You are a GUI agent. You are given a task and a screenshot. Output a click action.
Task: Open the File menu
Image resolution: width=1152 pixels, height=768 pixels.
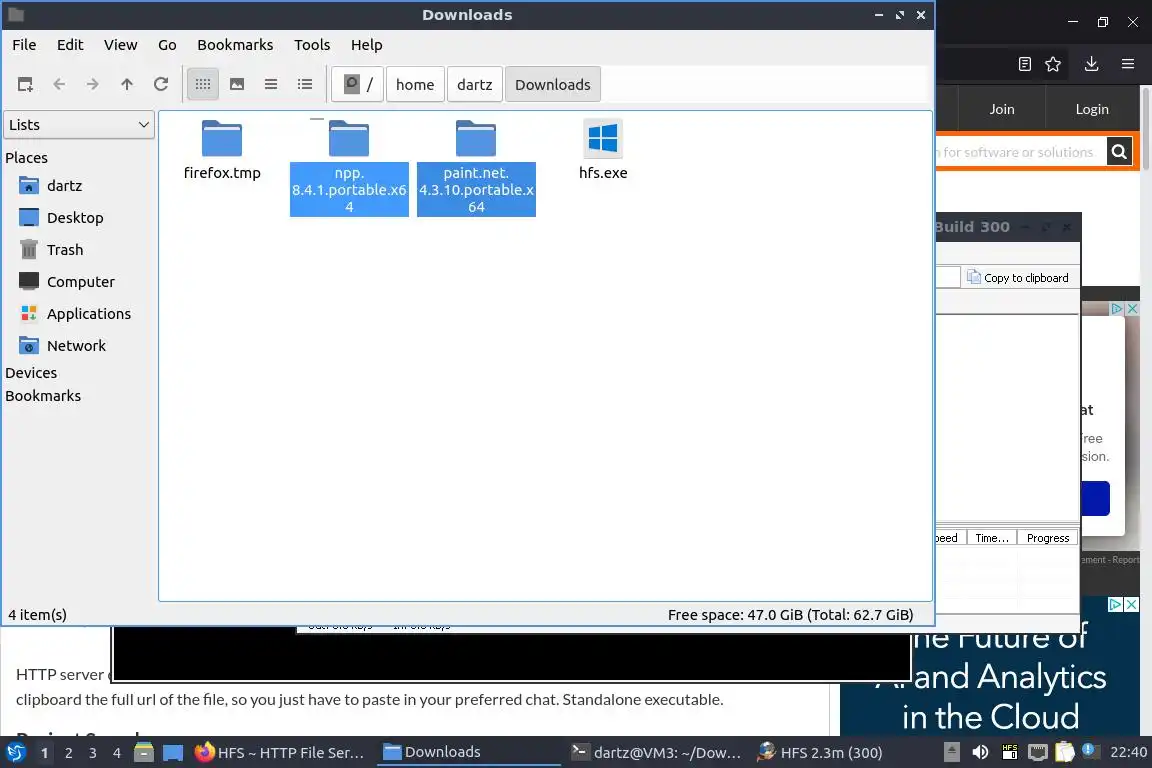tap(24, 45)
